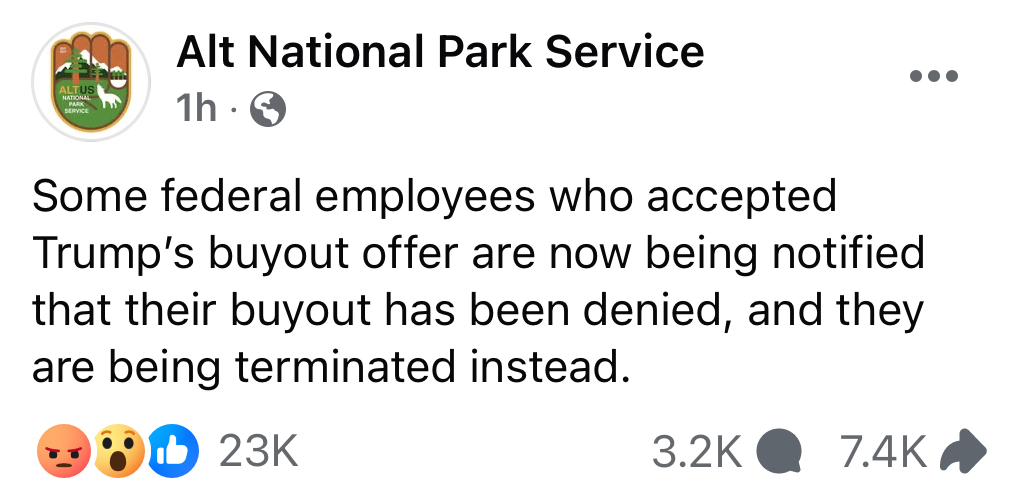Viewport: 1020px width, 501px height.
Task: Click the public globe audience icon
Action: 268,109
